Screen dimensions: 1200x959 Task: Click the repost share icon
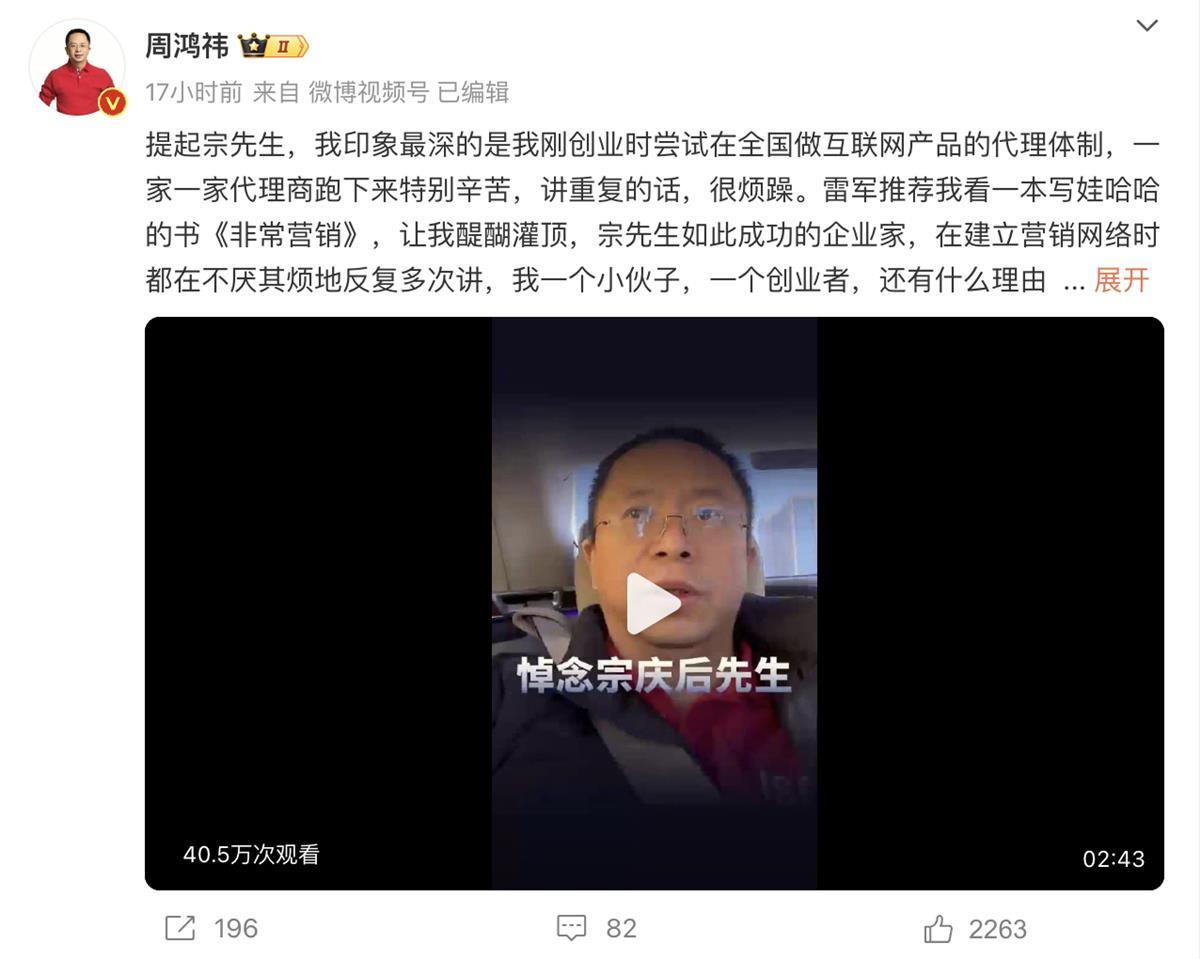coord(180,929)
